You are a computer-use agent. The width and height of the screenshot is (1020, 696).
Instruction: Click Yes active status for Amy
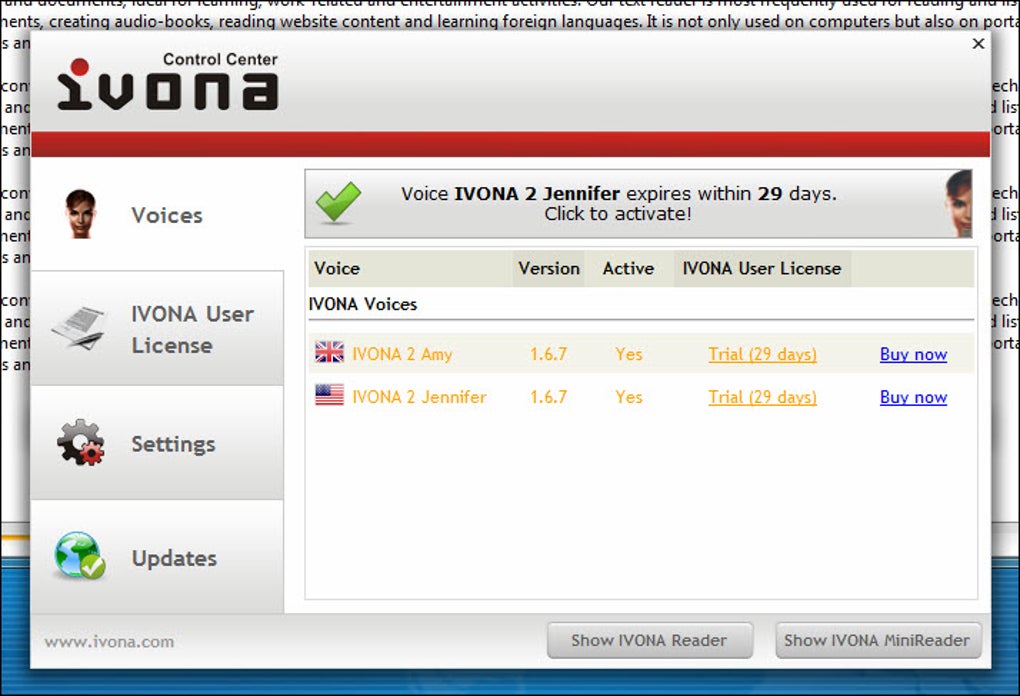pyautogui.click(x=628, y=355)
